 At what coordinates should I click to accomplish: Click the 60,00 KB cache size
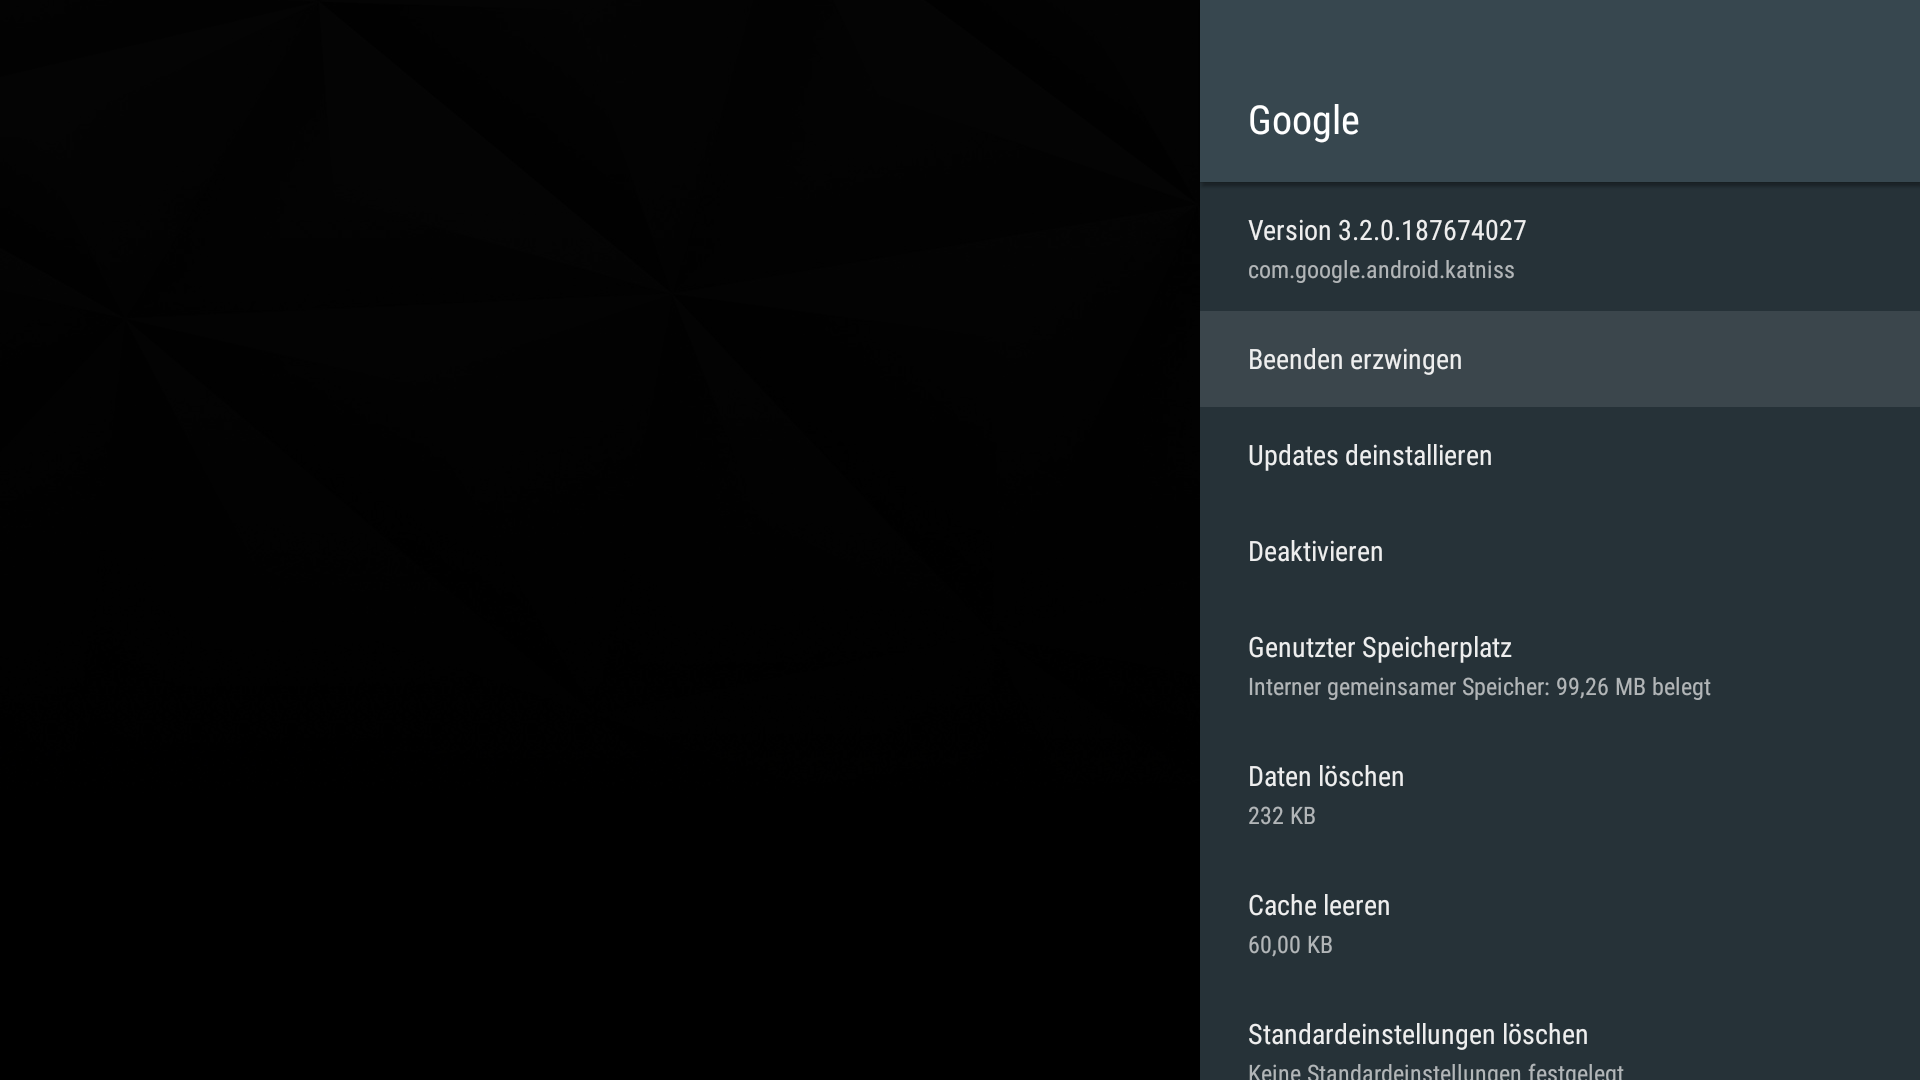[x=1290, y=945]
